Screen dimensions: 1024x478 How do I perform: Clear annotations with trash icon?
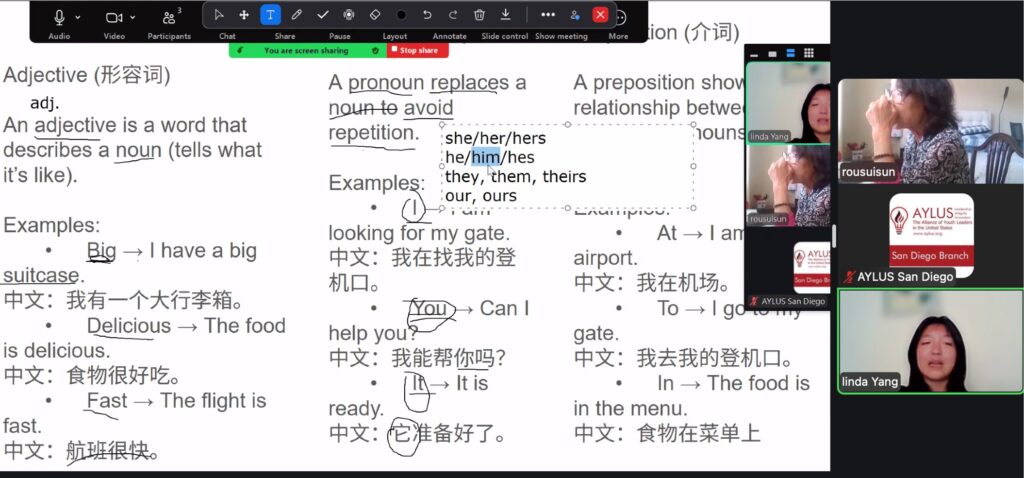point(479,15)
